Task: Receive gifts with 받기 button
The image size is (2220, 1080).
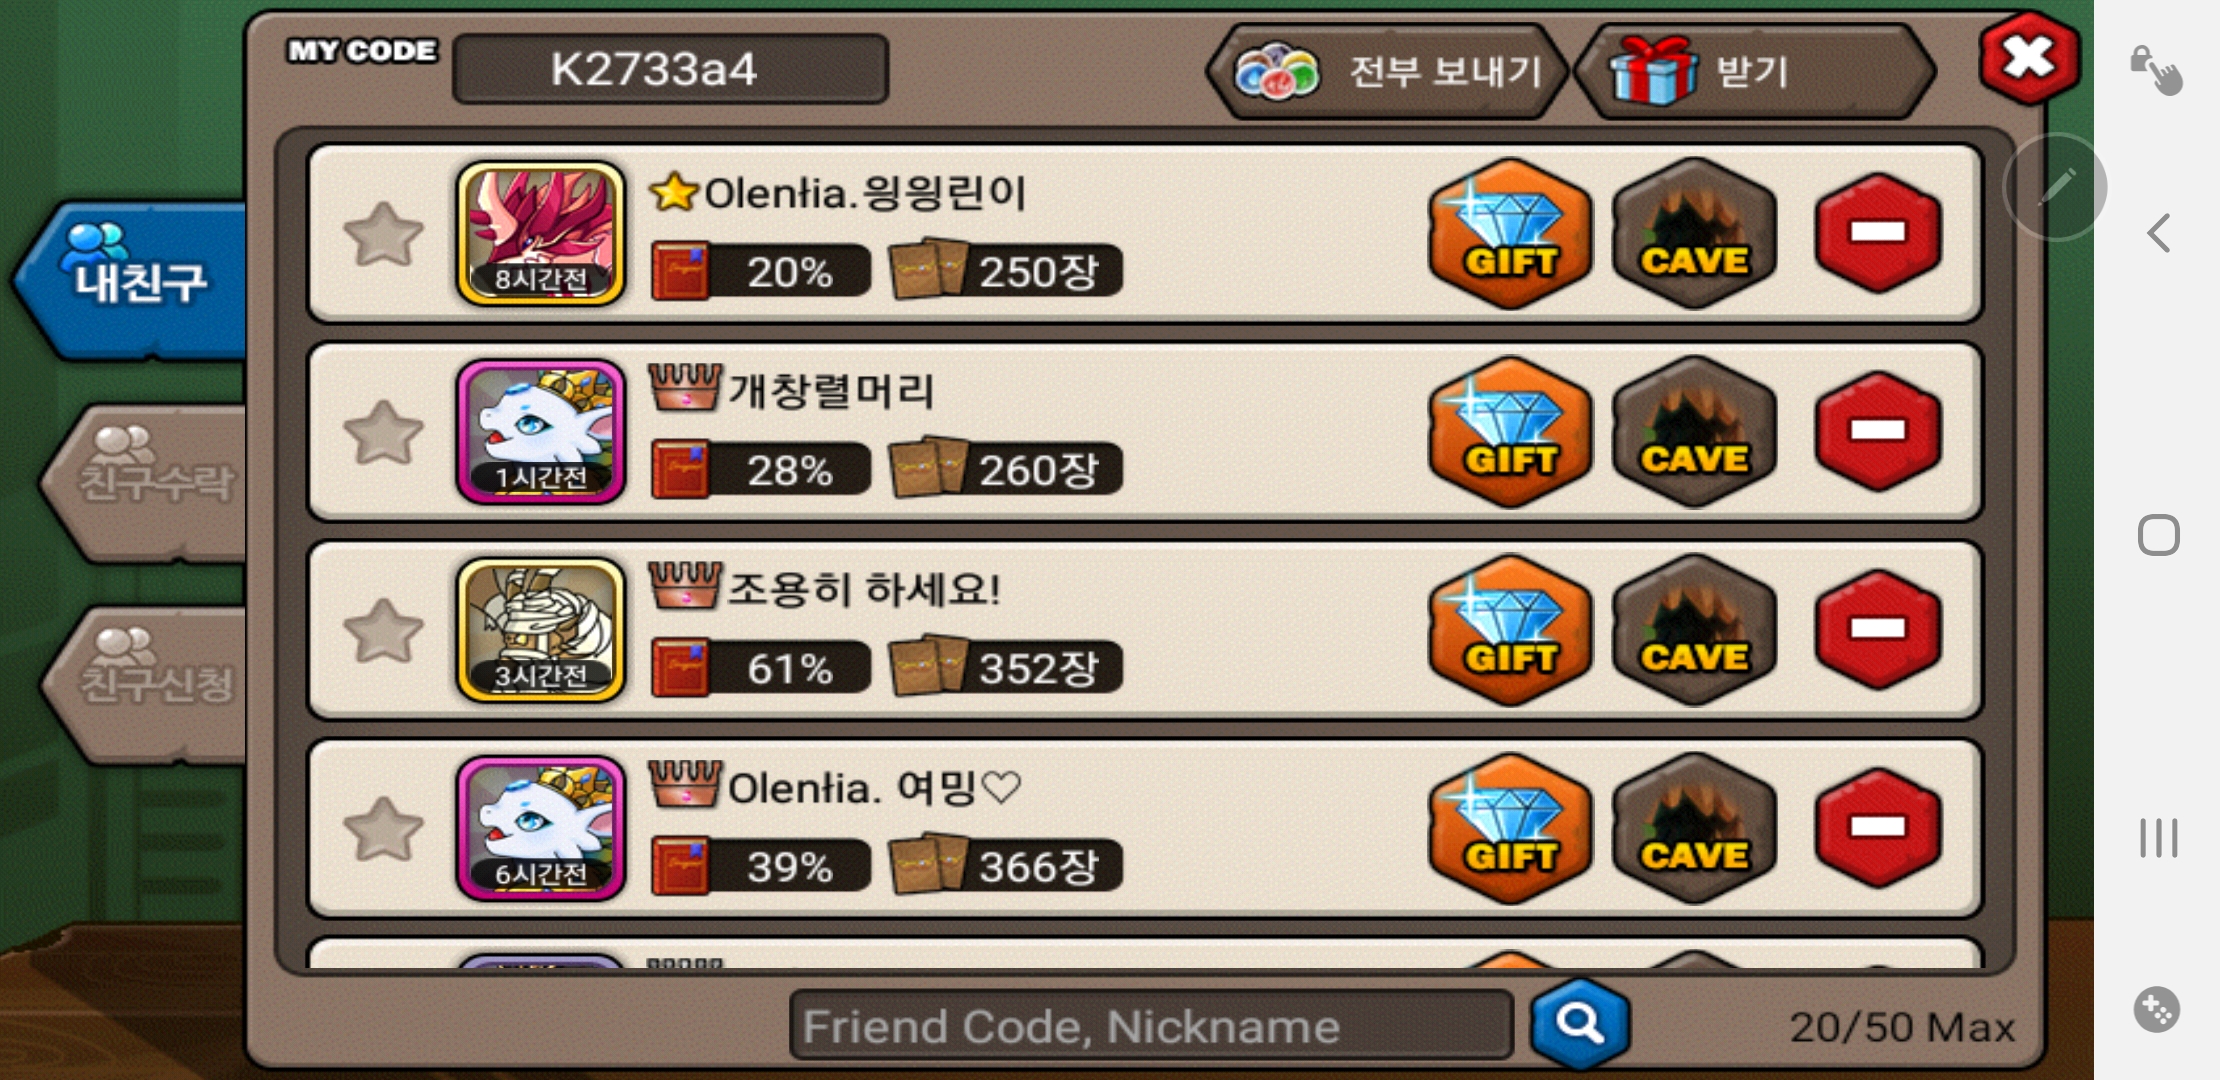Action: pos(1754,72)
